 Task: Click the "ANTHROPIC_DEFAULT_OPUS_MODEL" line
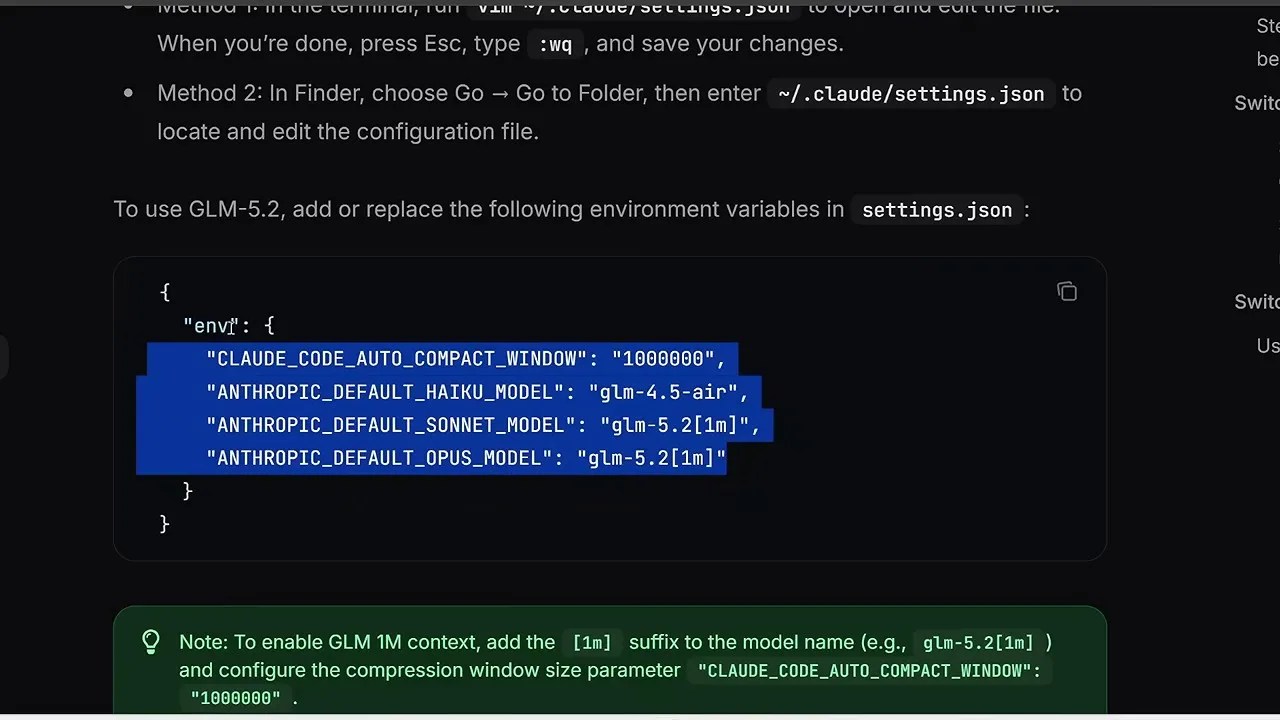(466, 458)
